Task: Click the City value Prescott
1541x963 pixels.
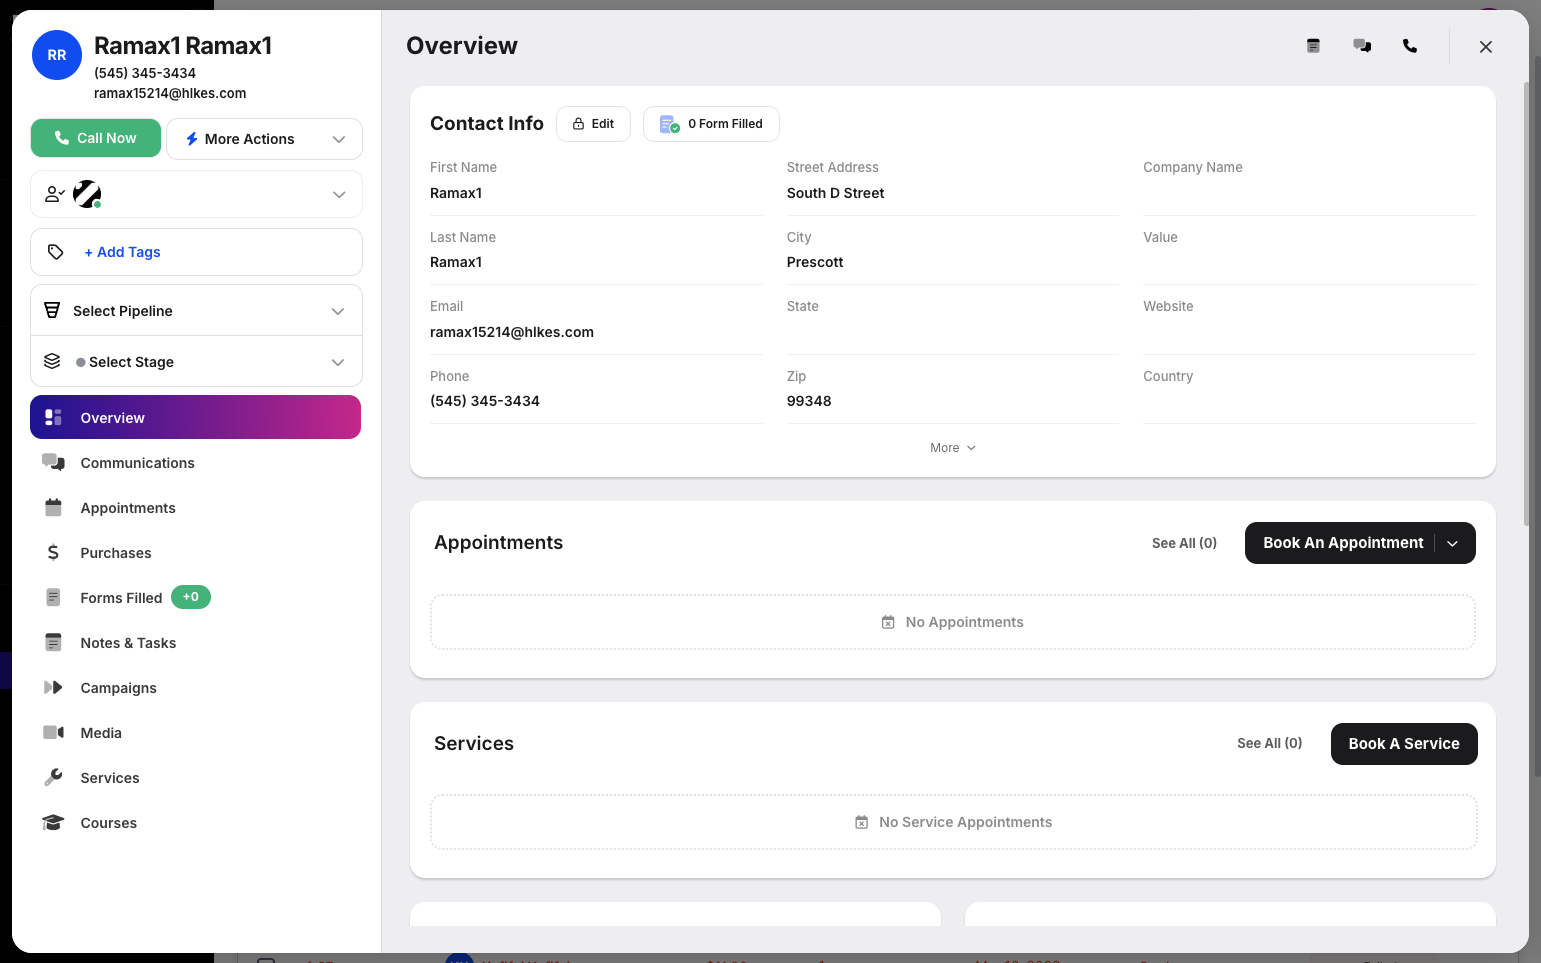Action: click(815, 262)
